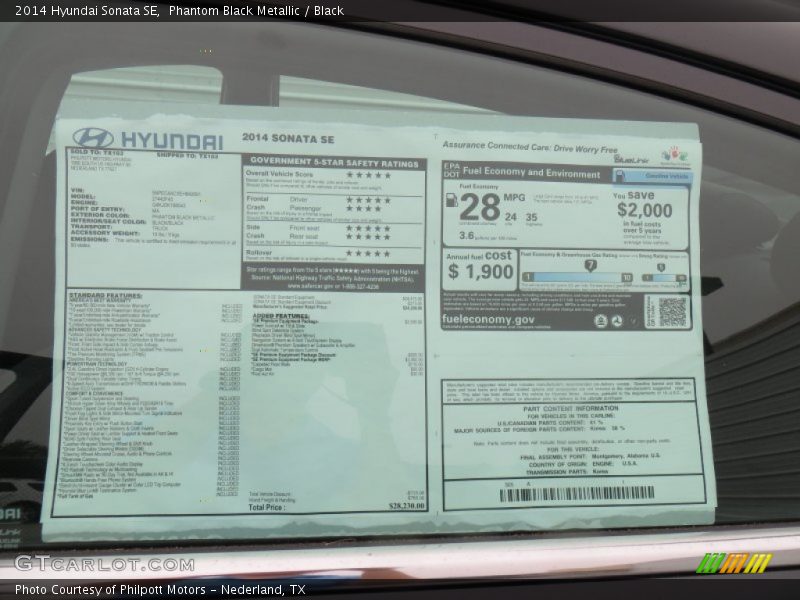
Task: Click the ADDED FEATURES heading
Action: (281, 316)
